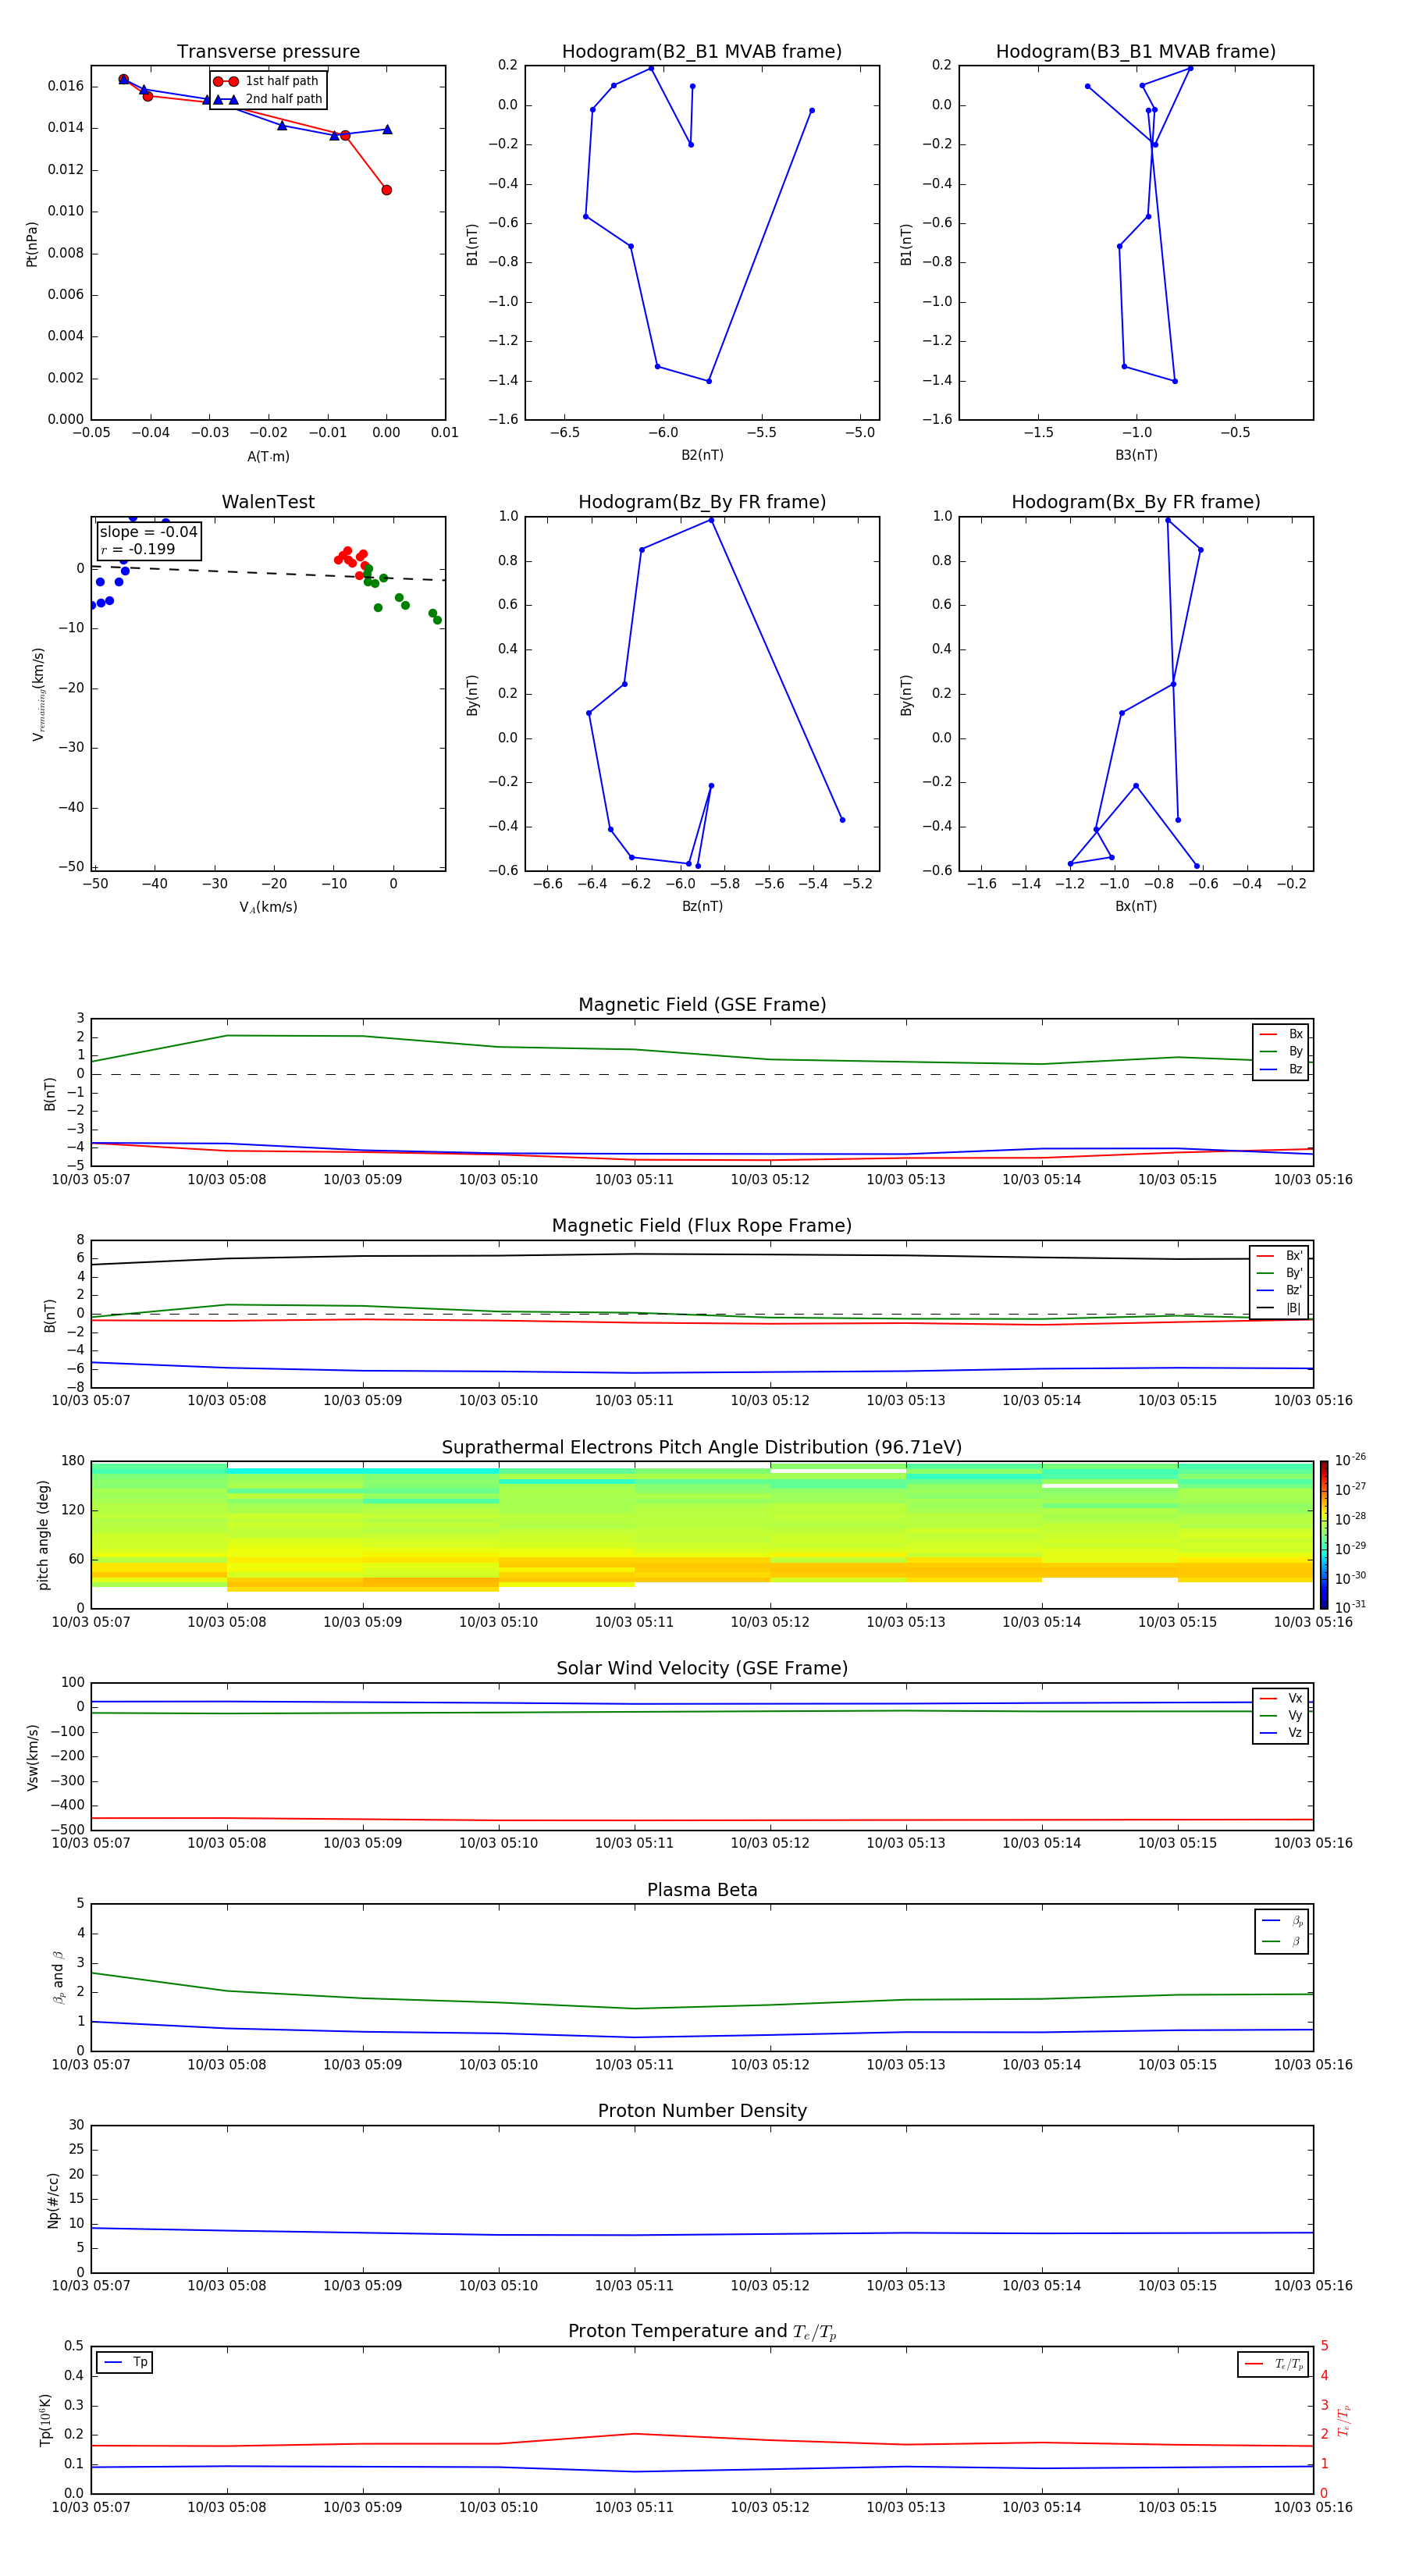Click the "Magnetic Field (GSE Frame)" title
1405x2576 pixels.
(702, 1005)
